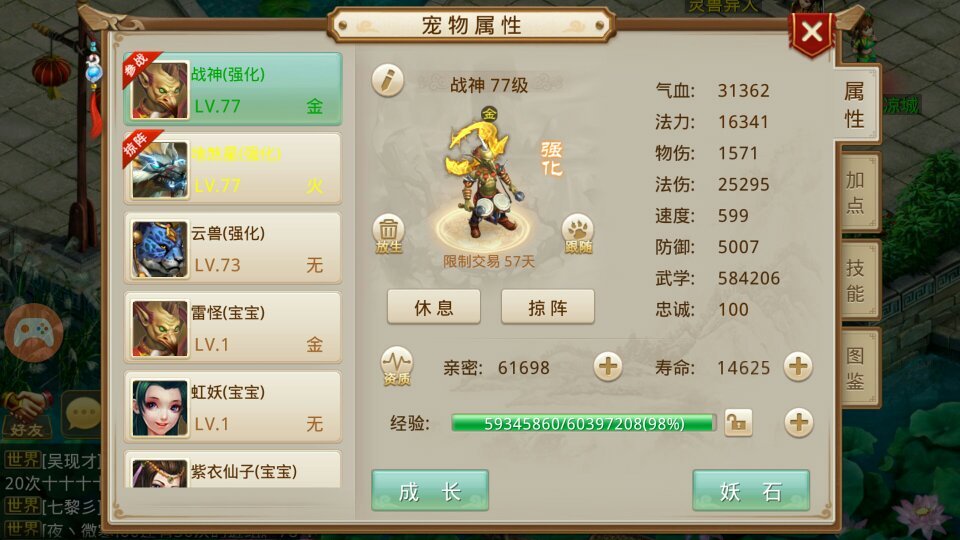The width and height of the screenshot is (960, 540).
Task: Select 虹妖(宝宝) pet entry
Action: (233, 407)
